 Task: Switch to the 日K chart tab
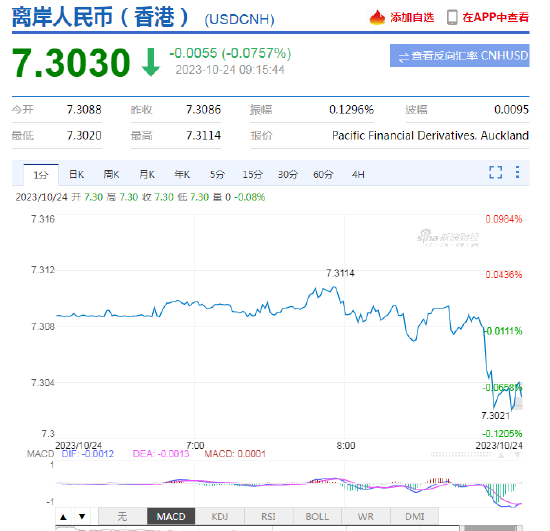tap(76, 174)
